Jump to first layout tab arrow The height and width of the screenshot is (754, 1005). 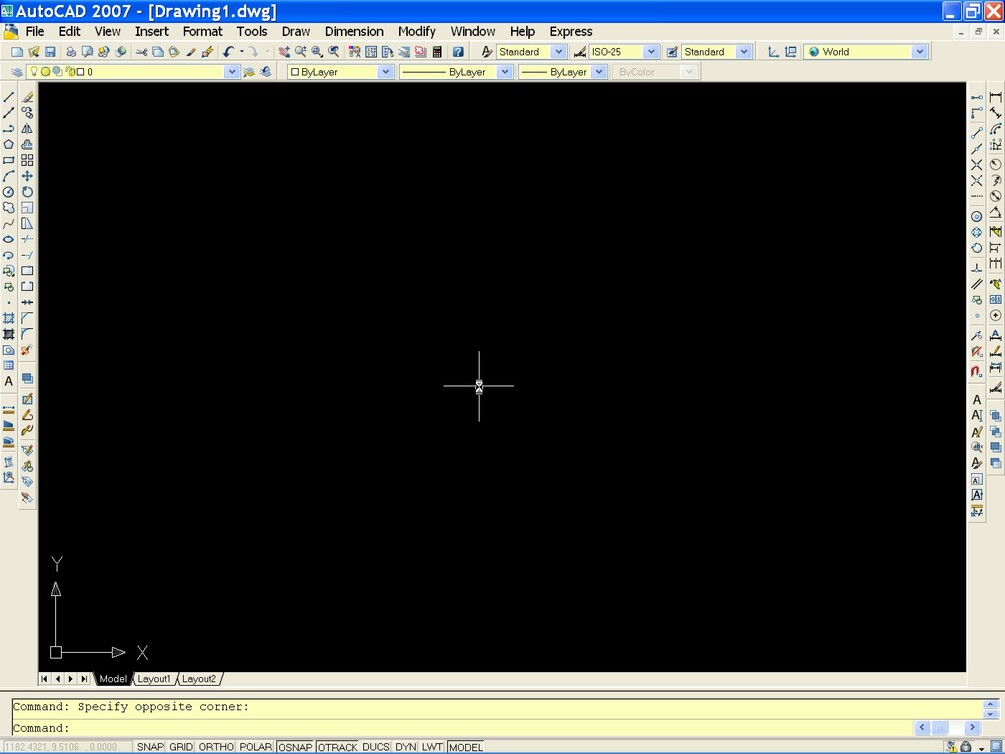click(44, 679)
